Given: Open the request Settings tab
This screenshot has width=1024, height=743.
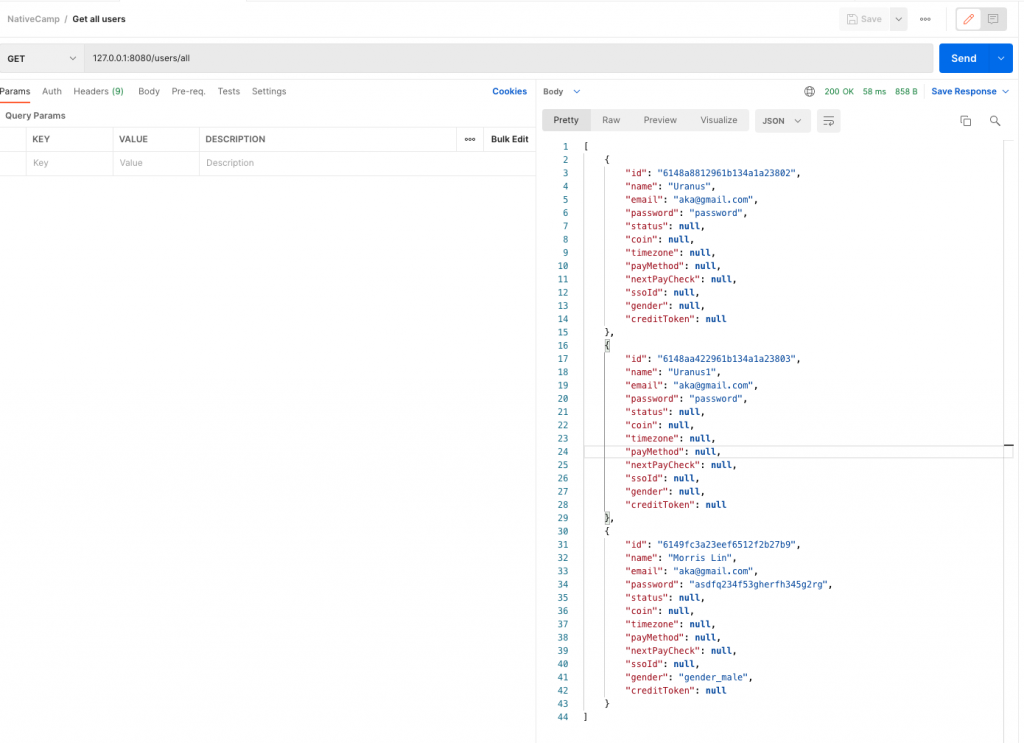Looking at the screenshot, I should (269, 91).
